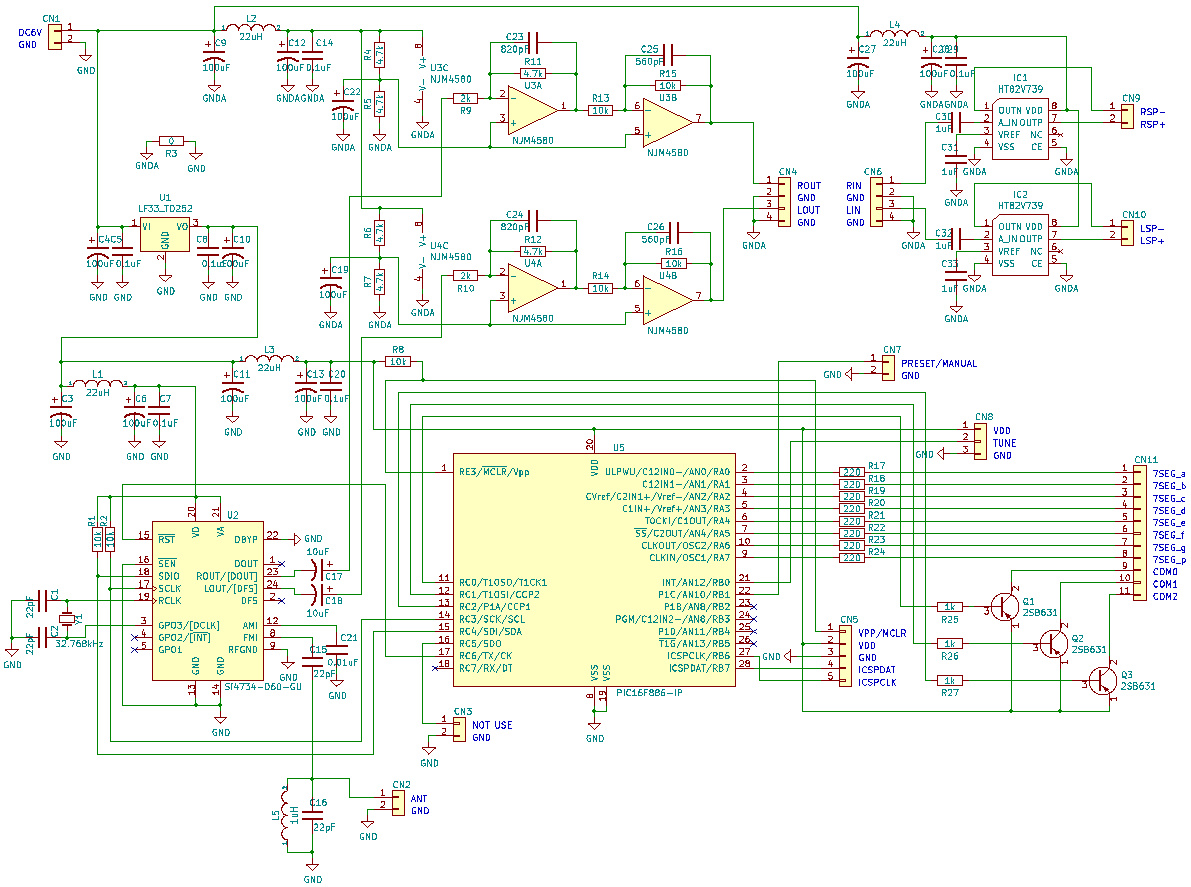Select the inductor L4 symbol

click(893, 35)
